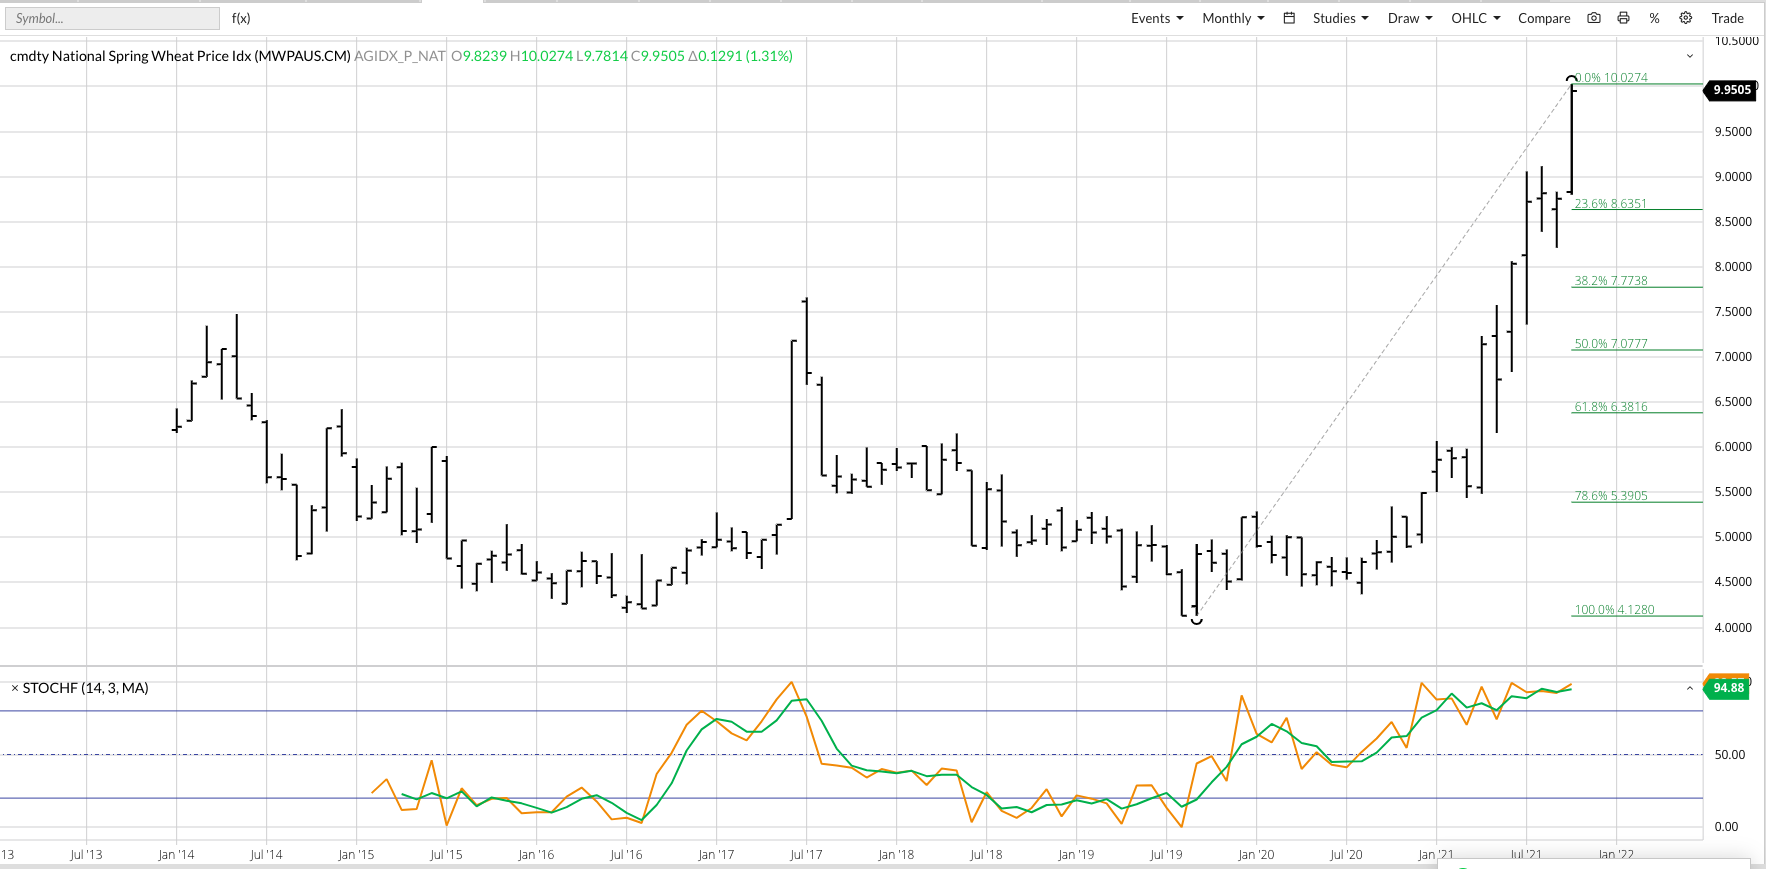Screen dimensions: 1766x869
Task: Select the 50.0% Fibonacci retracement level label
Action: click(1610, 344)
